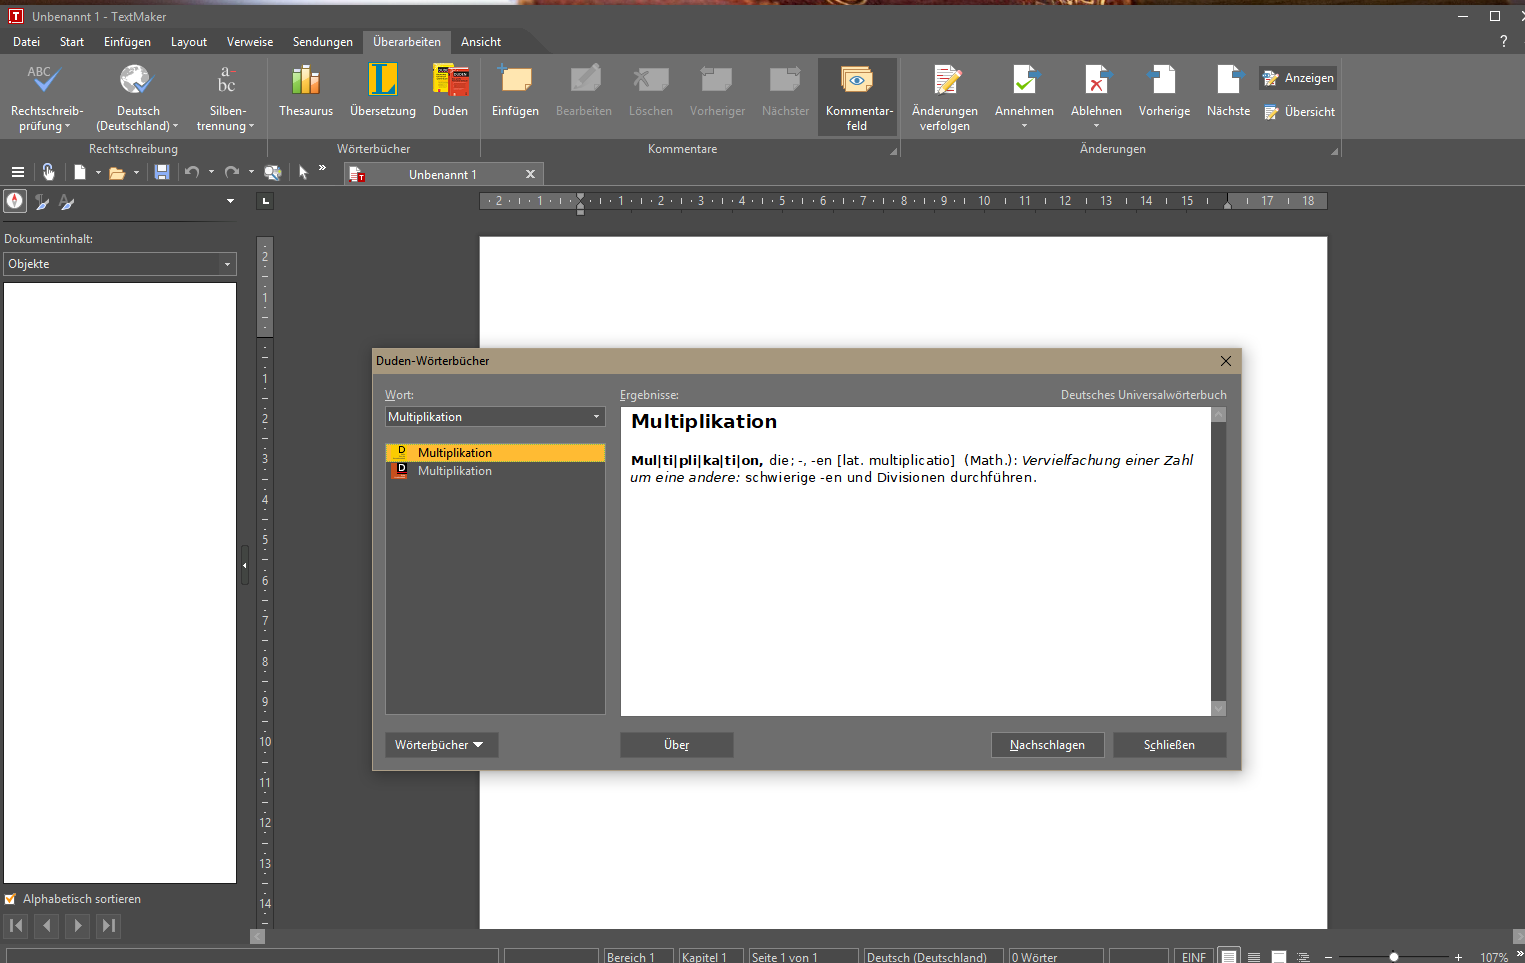Open dropdown arrow next to new document icon
Image resolution: width=1525 pixels, height=963 pixels.
(98, 173)
